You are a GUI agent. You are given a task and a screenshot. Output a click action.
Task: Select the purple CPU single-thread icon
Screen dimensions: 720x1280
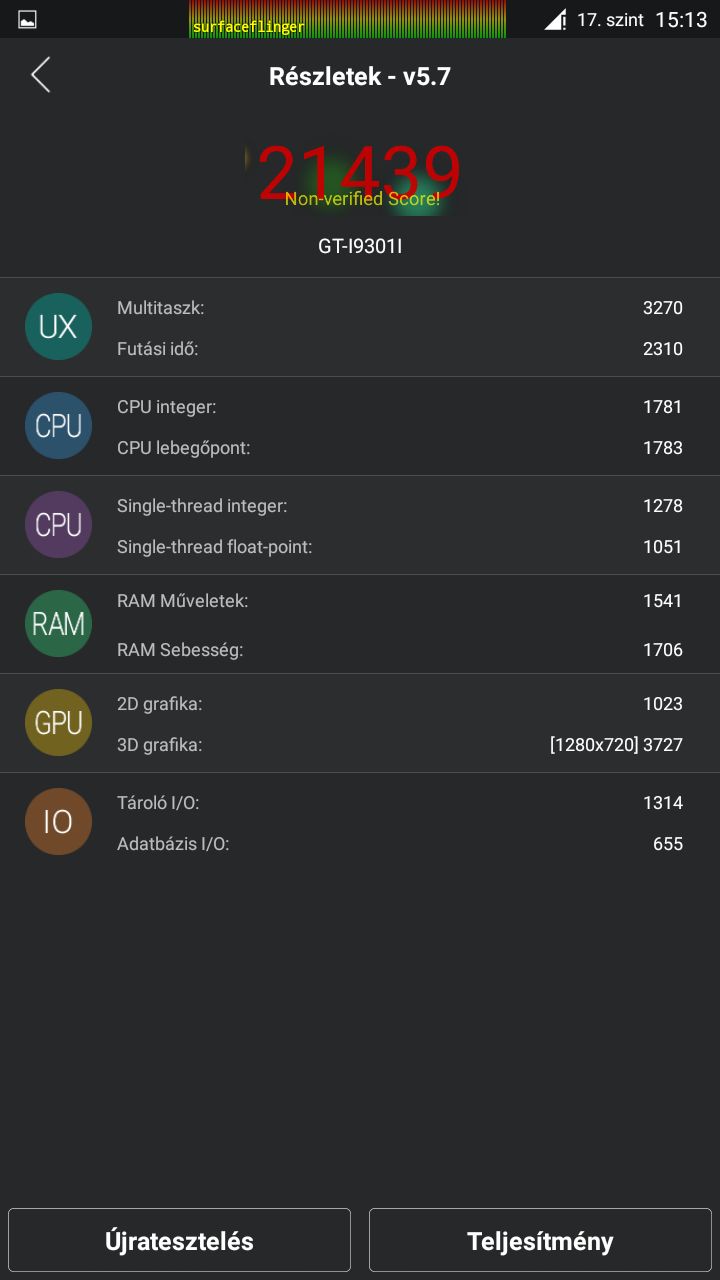[58, 525]
